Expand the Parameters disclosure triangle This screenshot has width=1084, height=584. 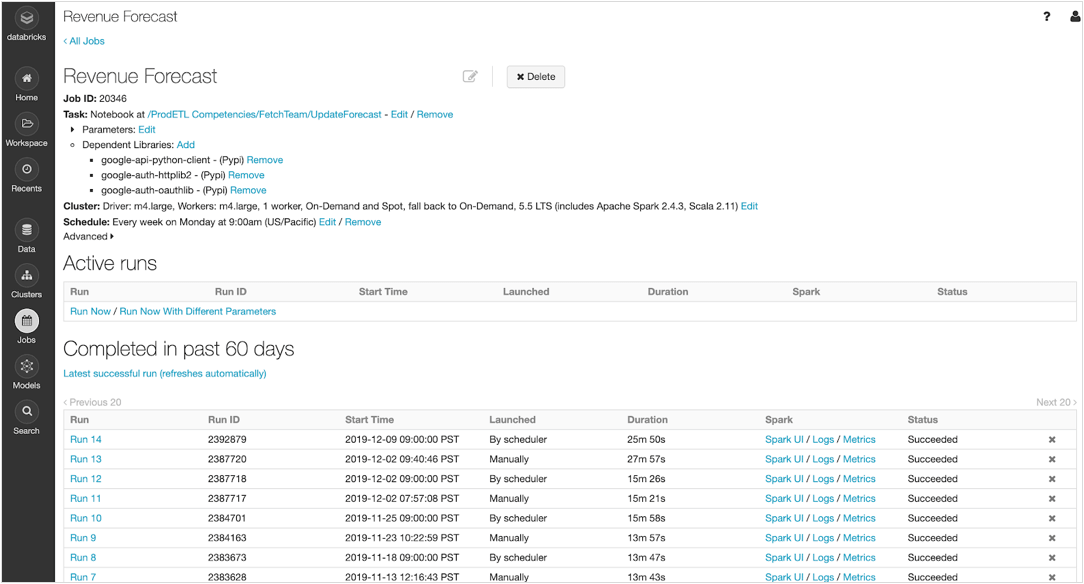coord(72,130)
